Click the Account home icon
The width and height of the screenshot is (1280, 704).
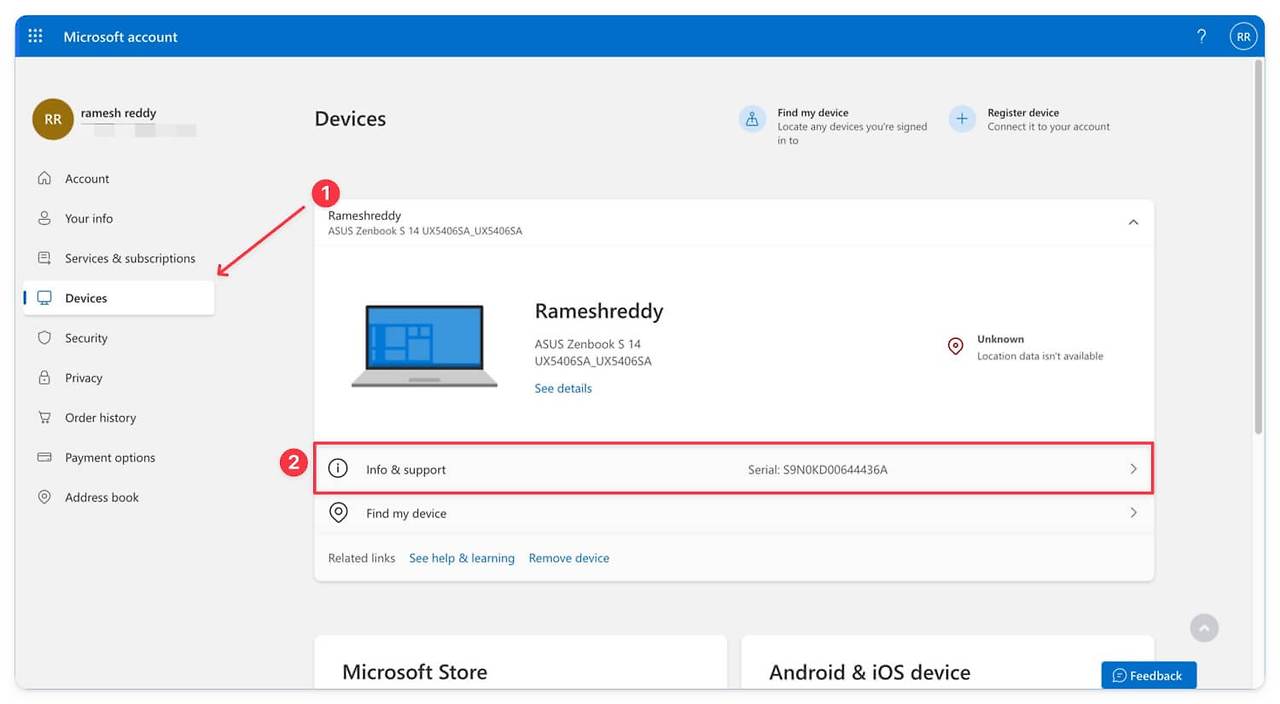[44, 178]
